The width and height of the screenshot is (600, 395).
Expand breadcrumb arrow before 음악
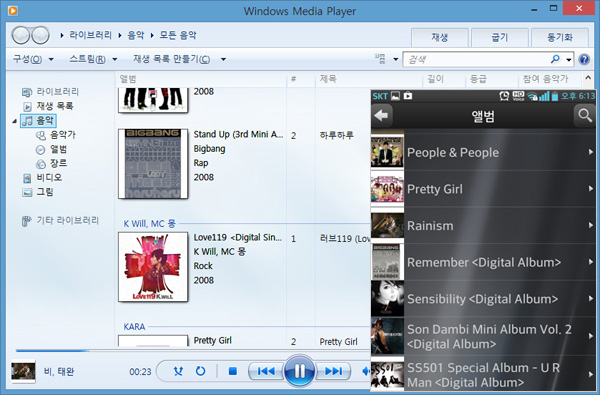[120, 36]
